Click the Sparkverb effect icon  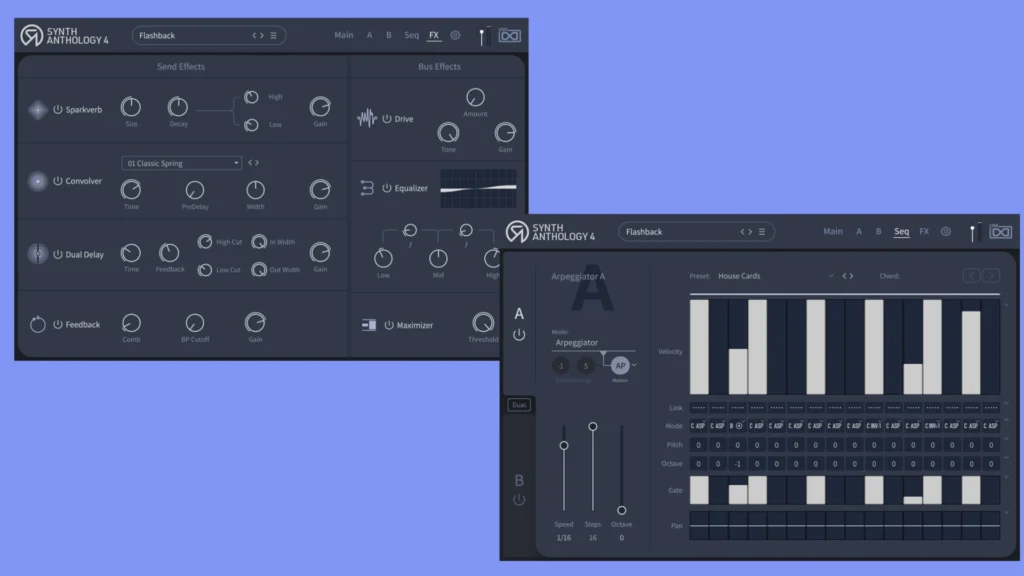tap(37, 109)
